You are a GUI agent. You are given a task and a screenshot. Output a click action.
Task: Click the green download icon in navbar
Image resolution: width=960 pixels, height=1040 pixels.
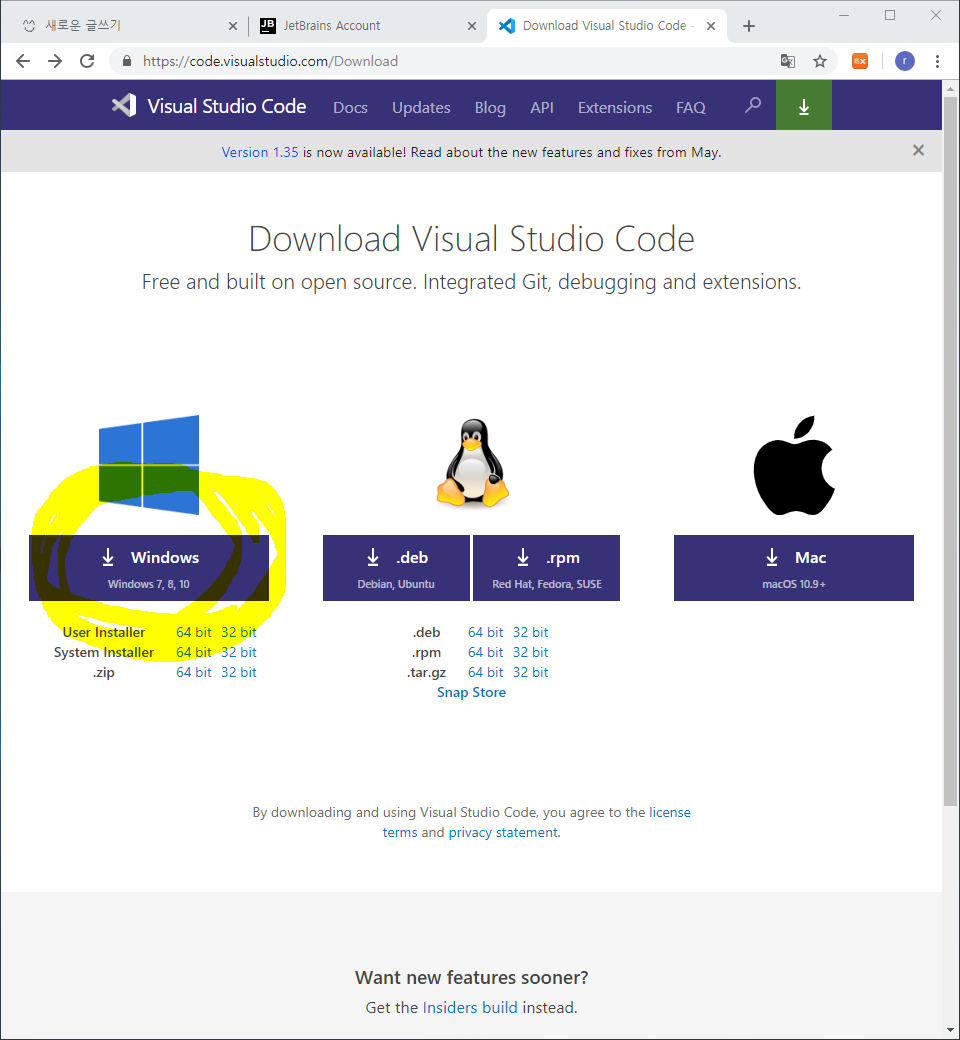803,105
